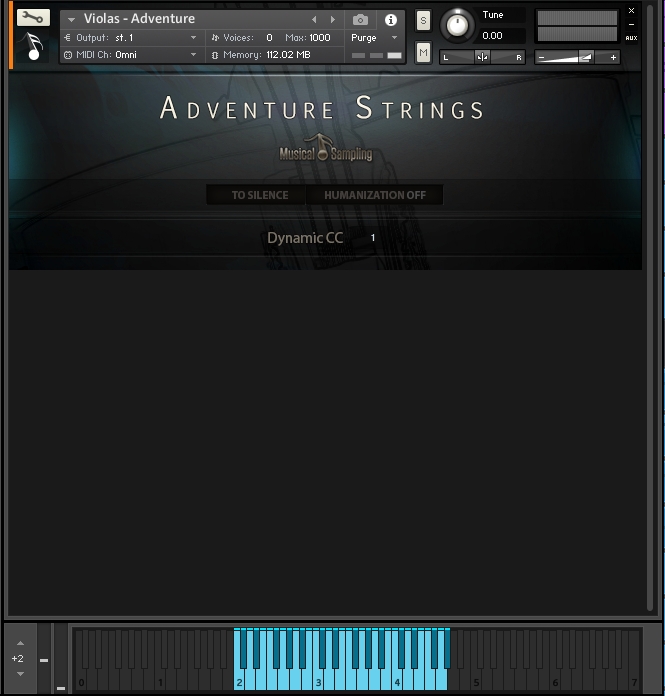Click the volume slider handle
665x696 pixels.
[x=586, y=57]
